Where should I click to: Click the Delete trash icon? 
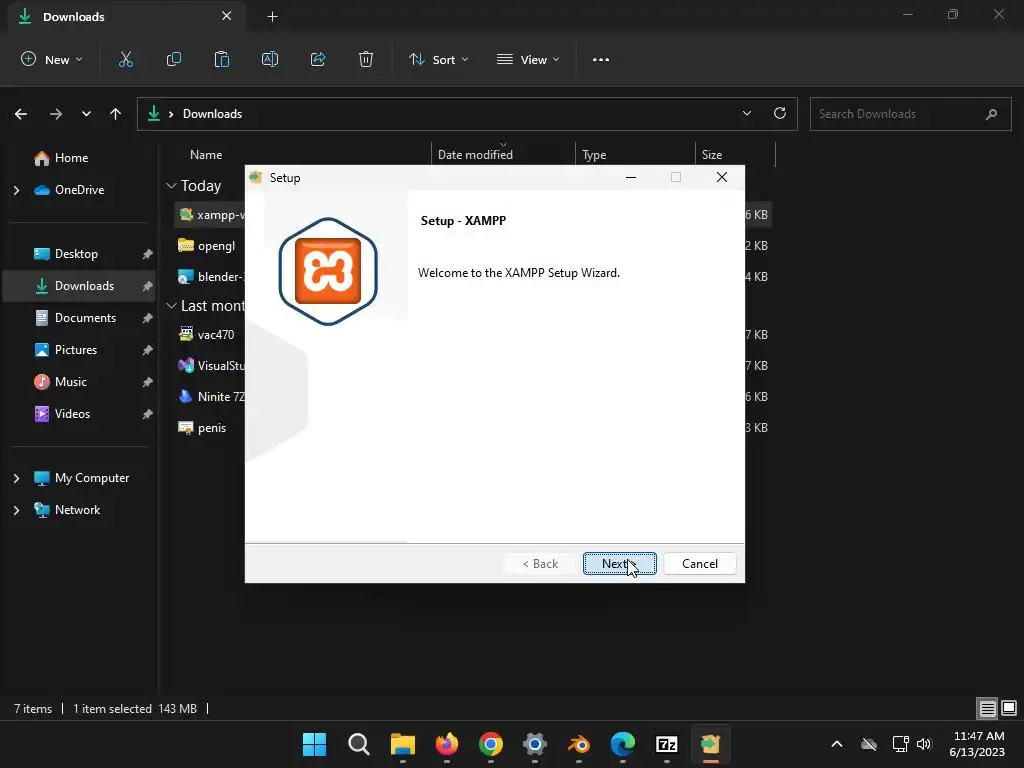[366, 59]
